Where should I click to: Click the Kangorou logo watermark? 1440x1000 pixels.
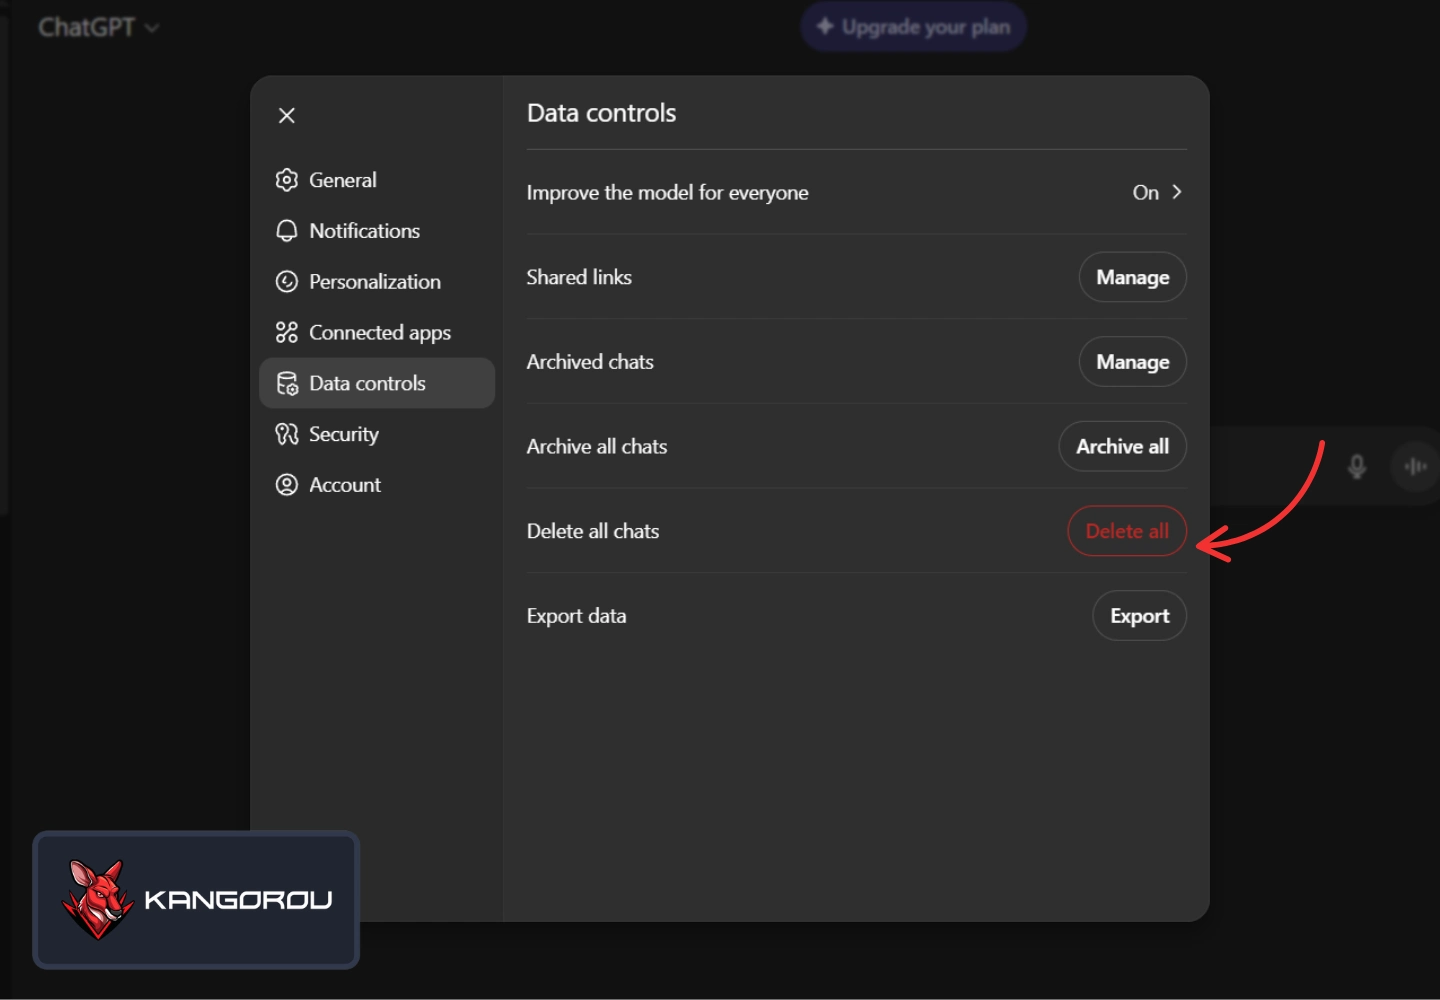196,900
